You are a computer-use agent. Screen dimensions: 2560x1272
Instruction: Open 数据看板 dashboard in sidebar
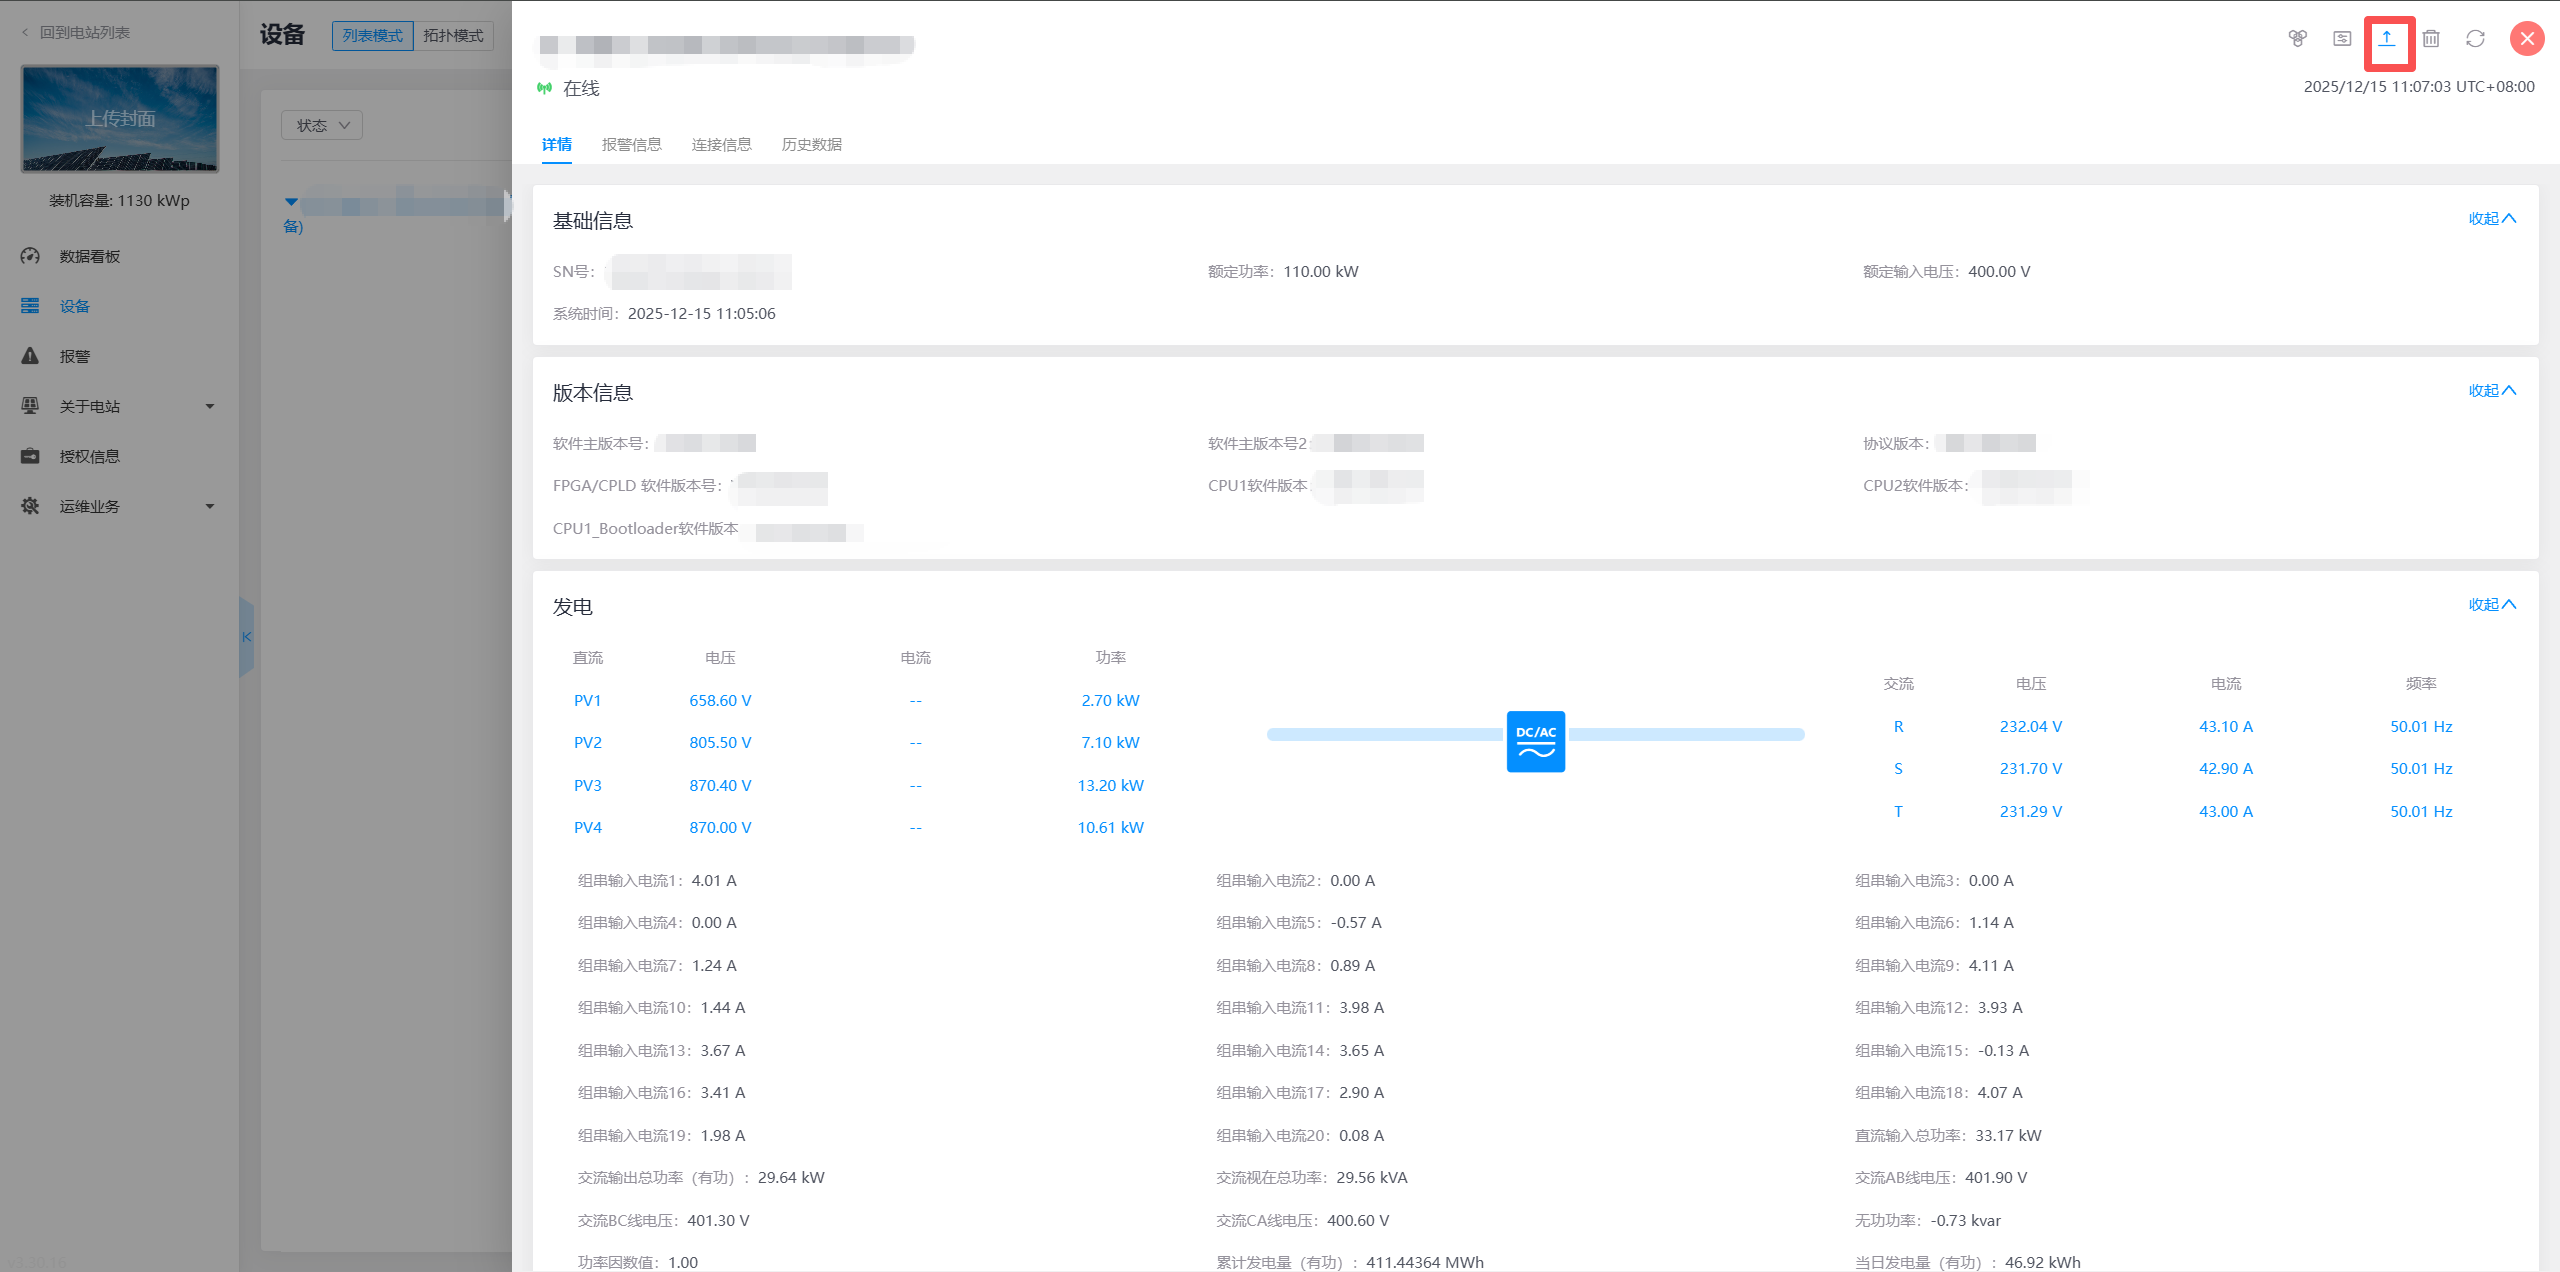[89, 257]
